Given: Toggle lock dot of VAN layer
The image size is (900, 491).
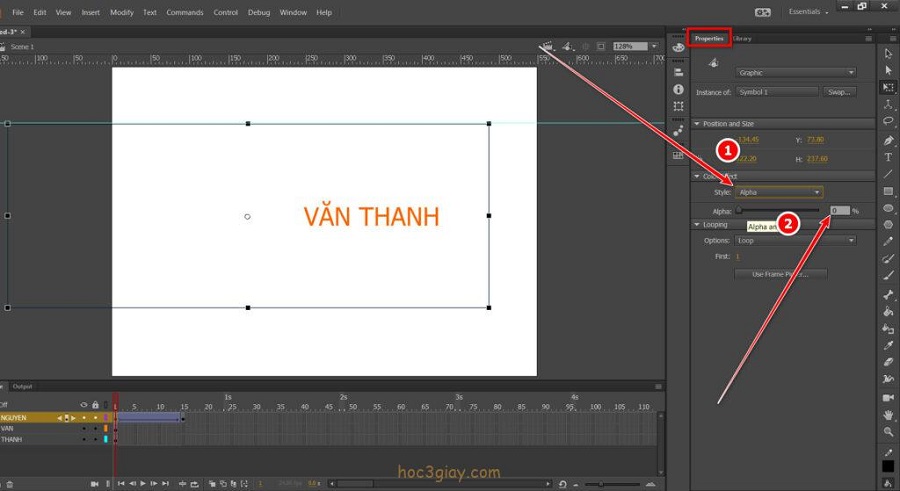Looking at the screenshot, I should coord(95,428).
